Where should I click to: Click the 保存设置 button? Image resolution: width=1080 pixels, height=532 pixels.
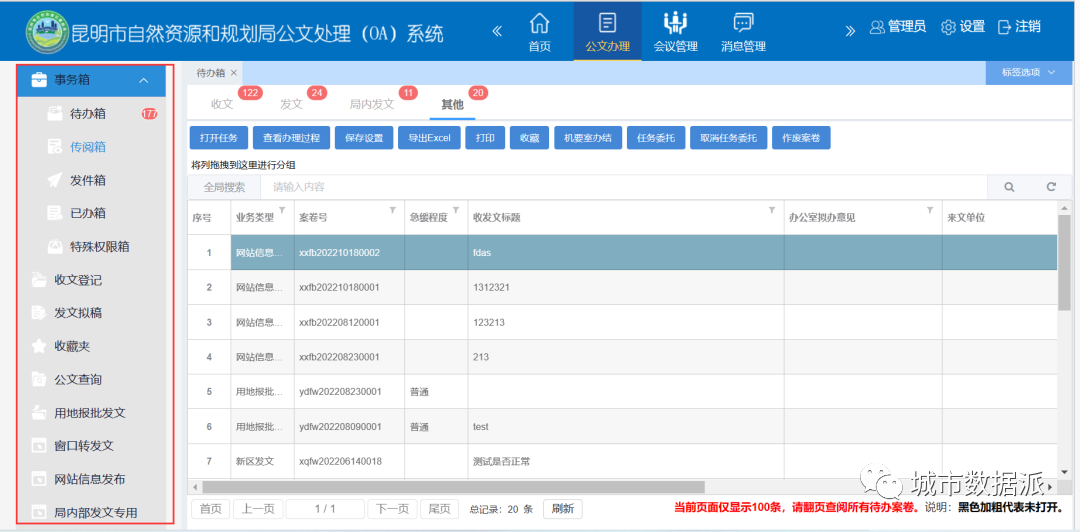pos(364,138)
